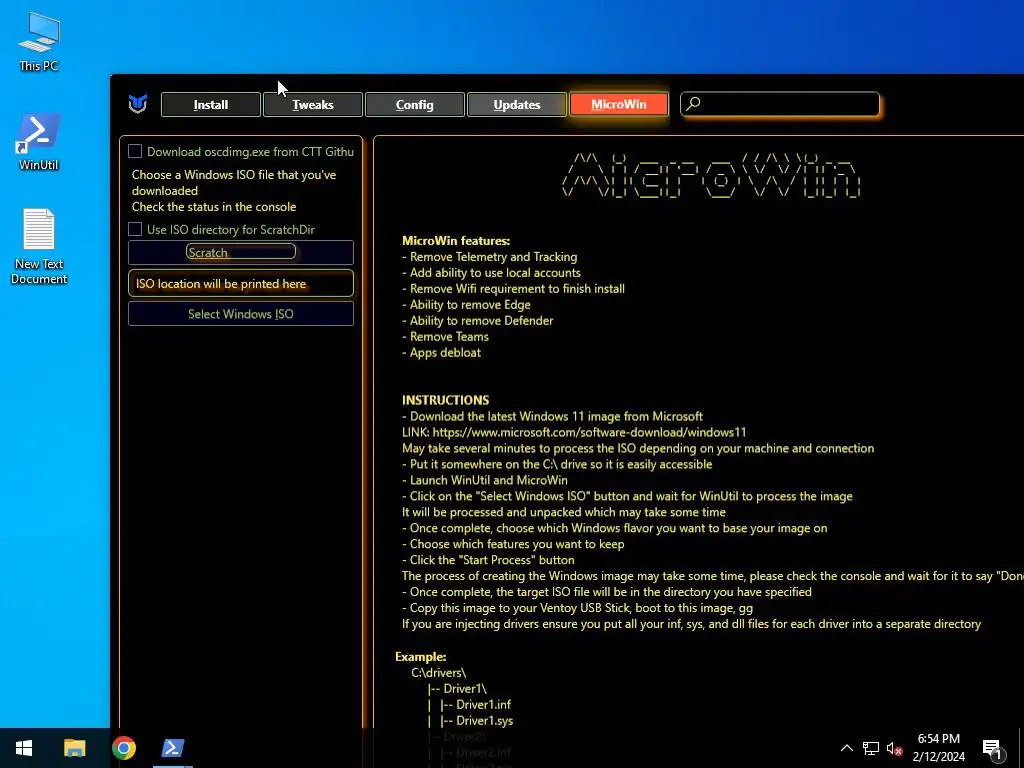Focus the search input field

coord(780,104)
